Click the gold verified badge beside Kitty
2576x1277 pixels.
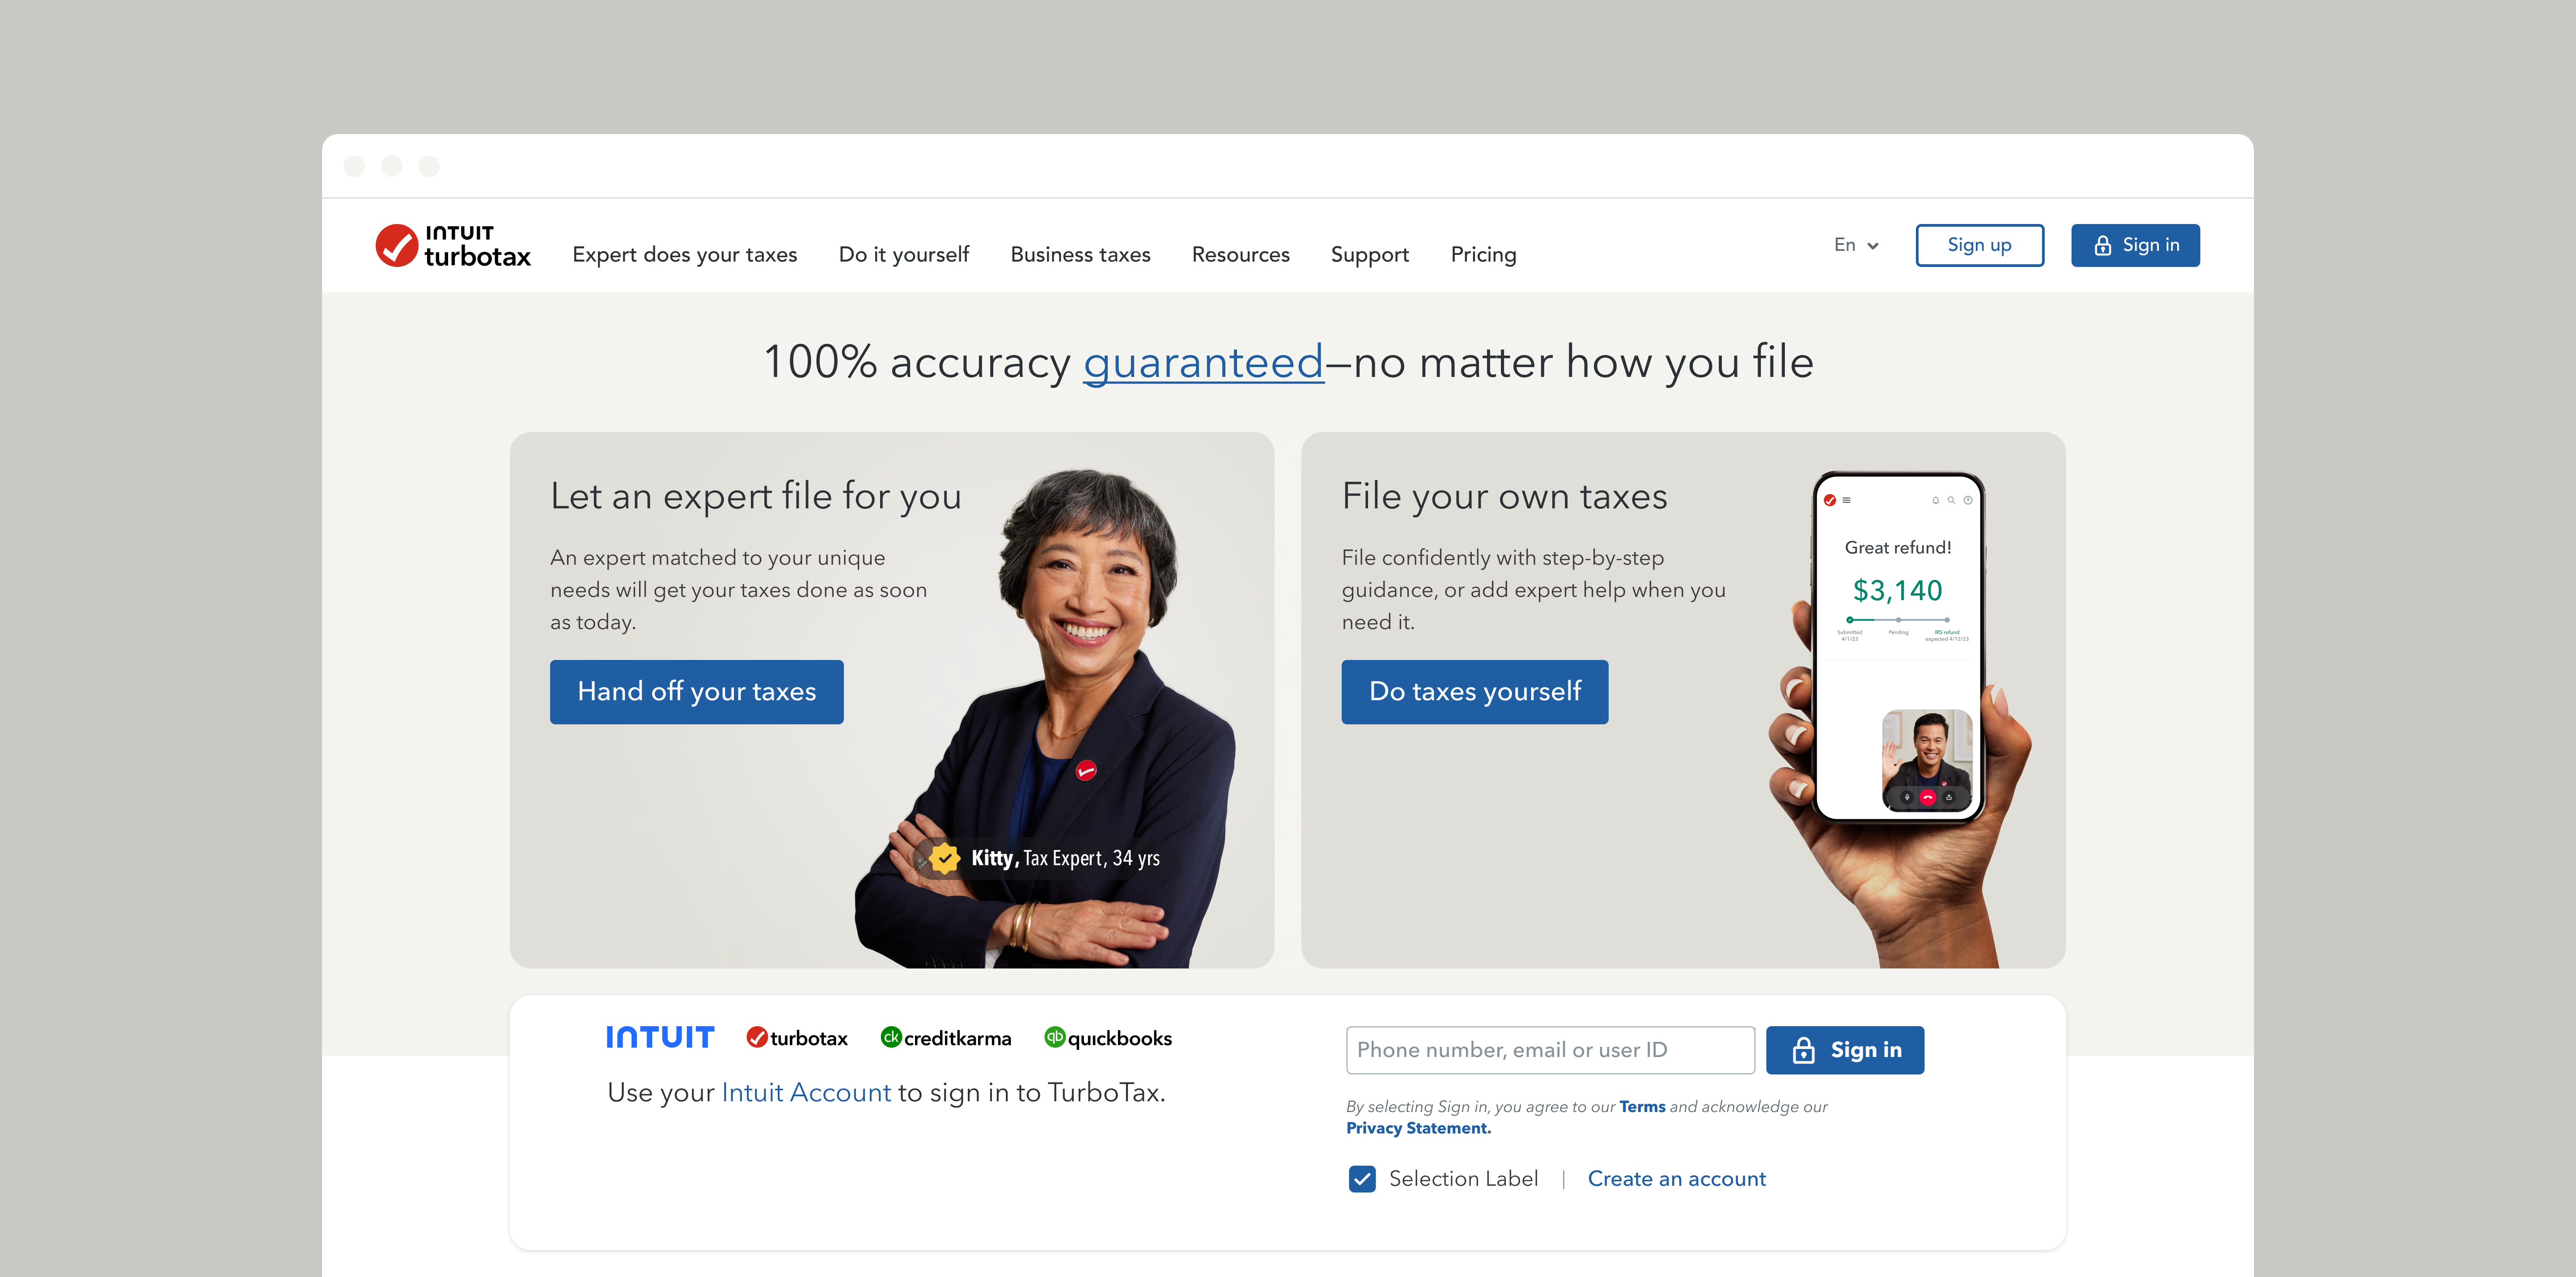tap(944, 858)
